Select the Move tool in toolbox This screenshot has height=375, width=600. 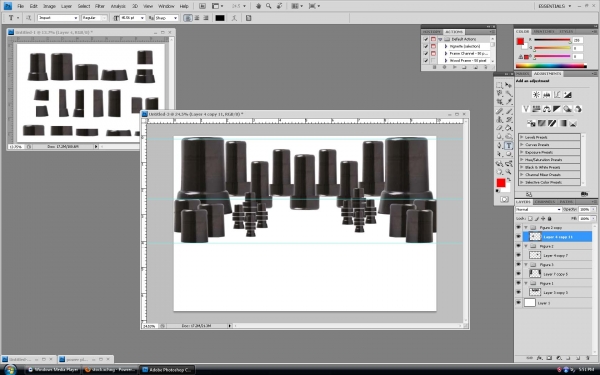point(509,85)
